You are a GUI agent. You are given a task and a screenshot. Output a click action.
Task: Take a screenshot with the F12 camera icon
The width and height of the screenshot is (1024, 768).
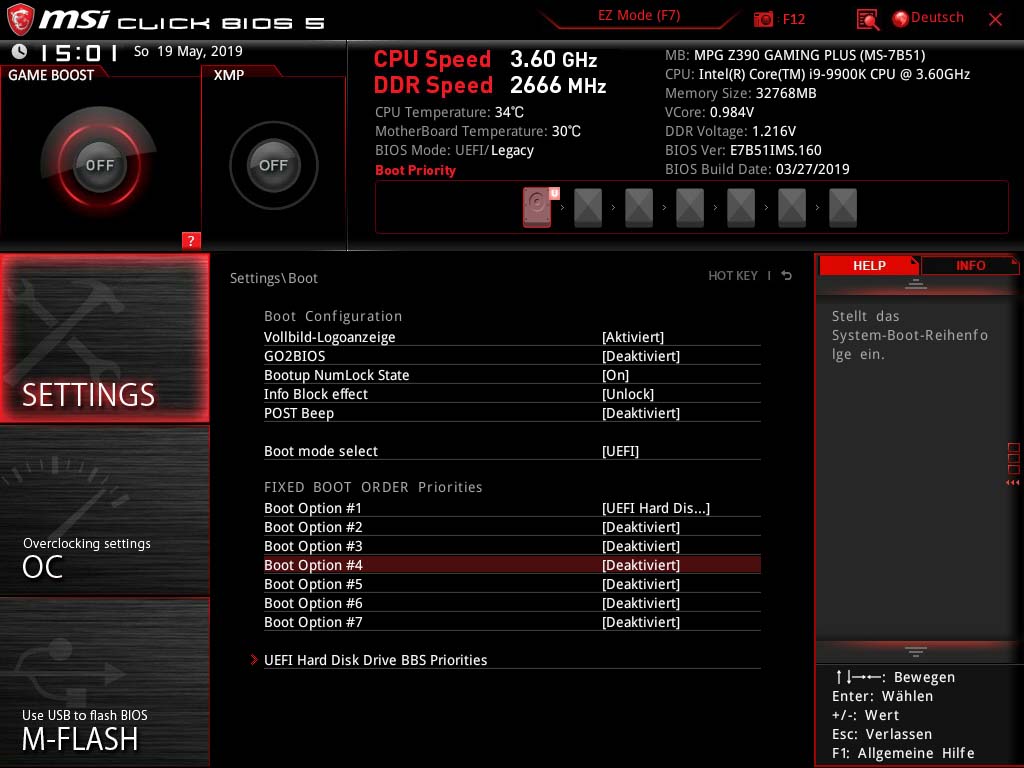click(x=763, y=19)
